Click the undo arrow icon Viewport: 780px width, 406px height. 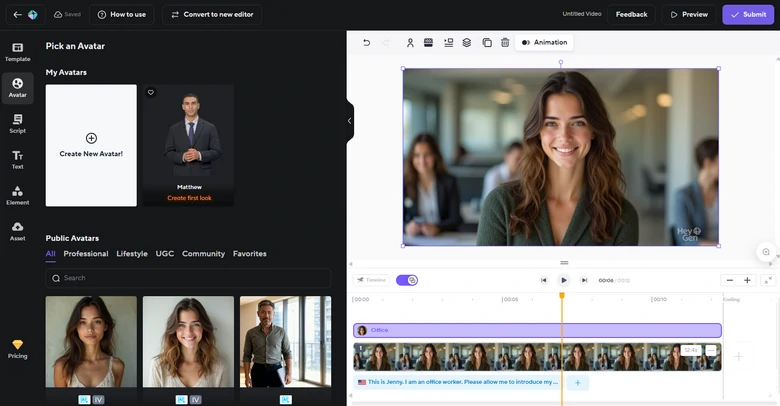366,43
